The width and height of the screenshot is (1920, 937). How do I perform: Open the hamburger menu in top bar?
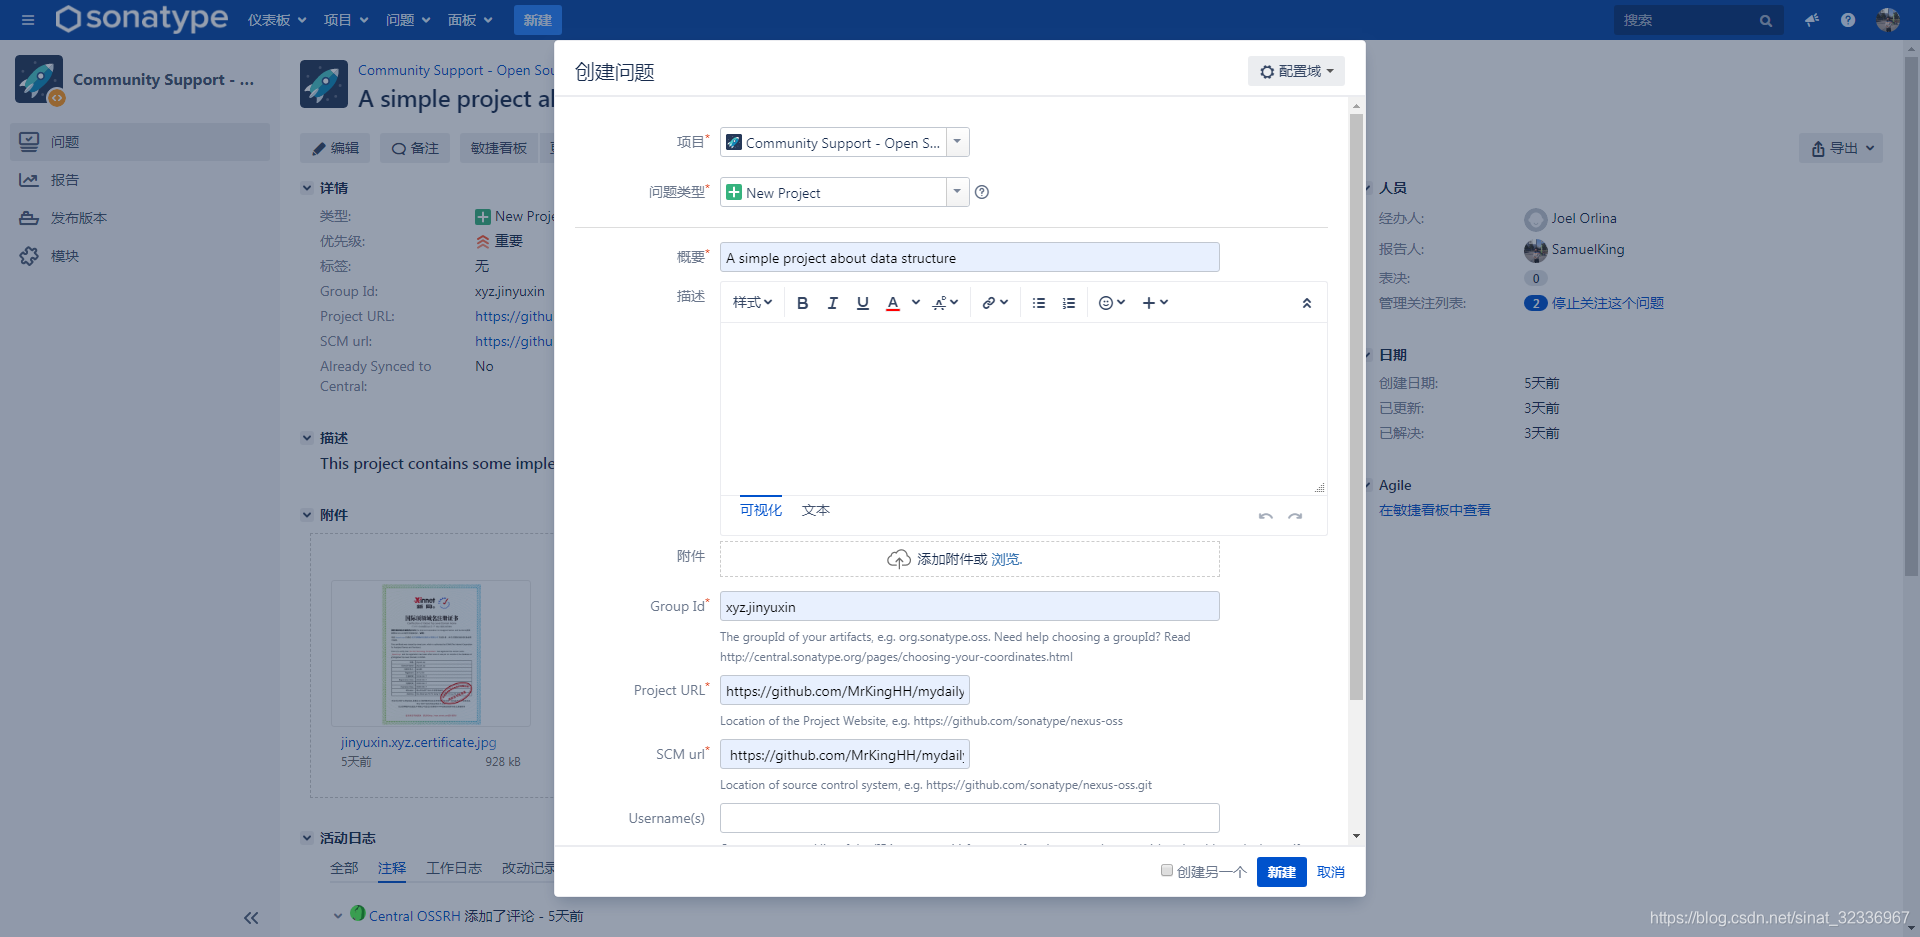[x=28, y=20]
